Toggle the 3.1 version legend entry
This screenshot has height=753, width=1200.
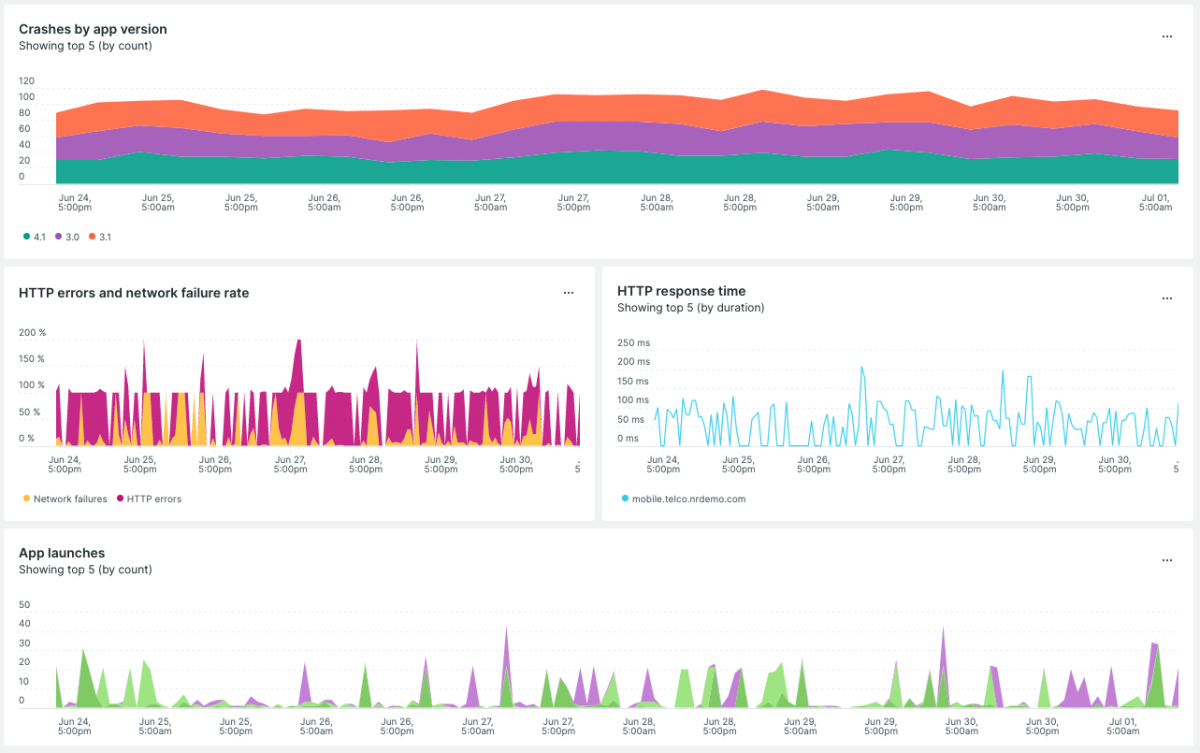(103, 236)
